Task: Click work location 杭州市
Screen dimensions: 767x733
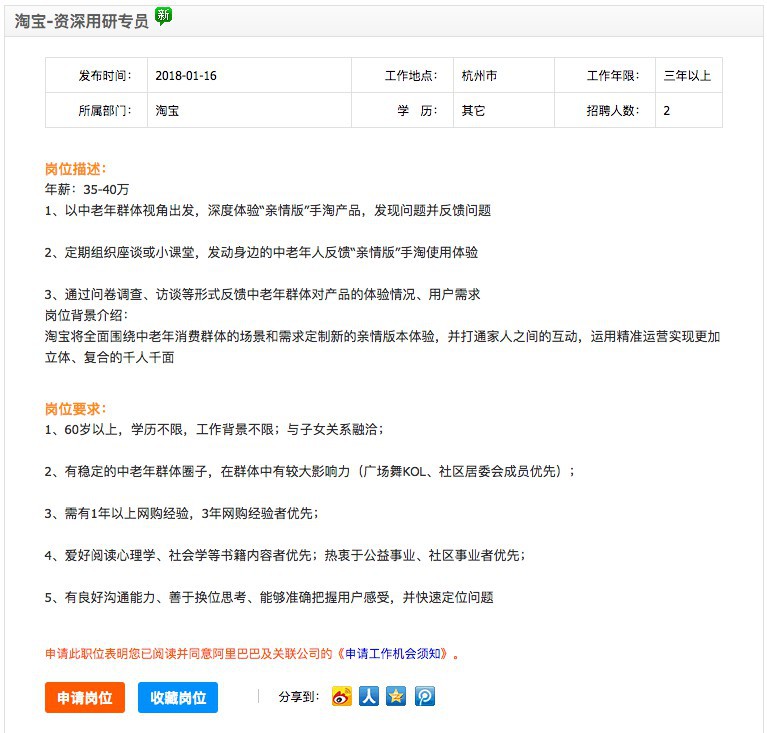Action: [x=479, y=76]
